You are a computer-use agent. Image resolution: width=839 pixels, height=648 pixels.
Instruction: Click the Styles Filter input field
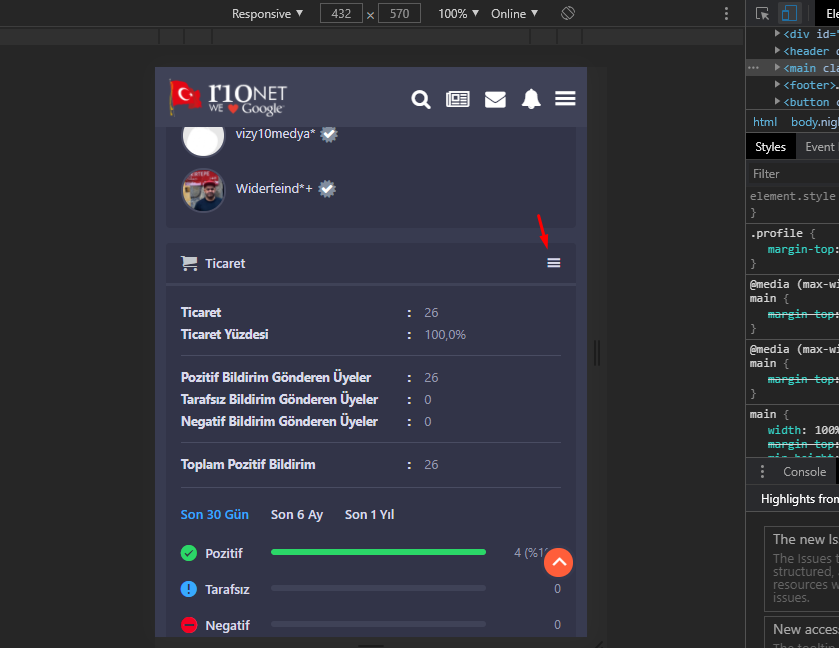pos(795,174)
